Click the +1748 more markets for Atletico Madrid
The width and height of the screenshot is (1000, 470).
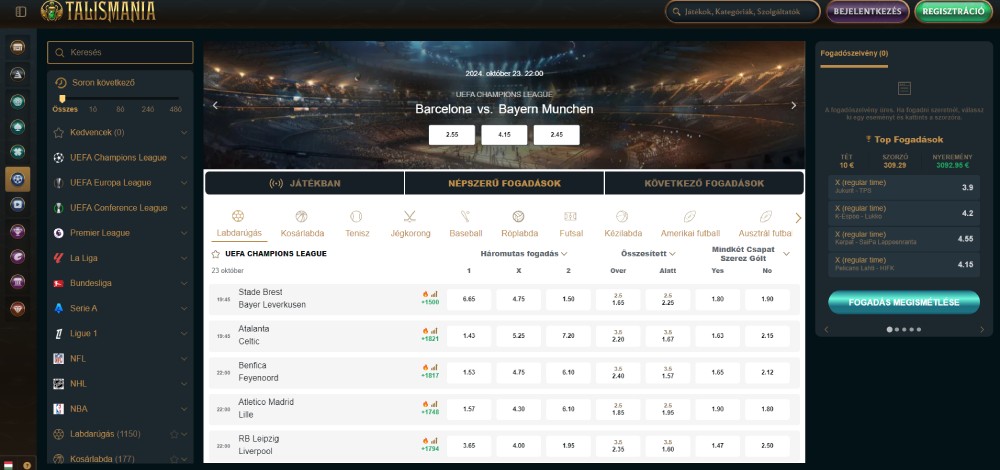coord(430,413)
